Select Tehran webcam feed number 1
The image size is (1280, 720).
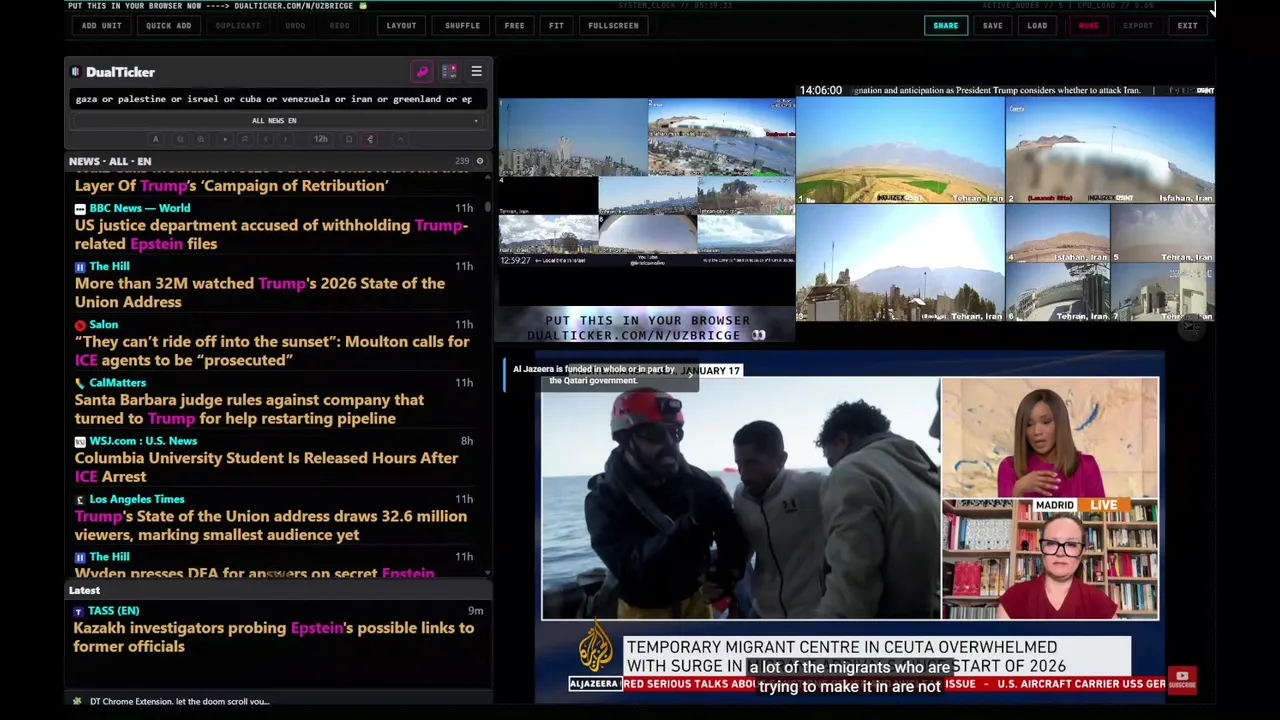[900, 150]
